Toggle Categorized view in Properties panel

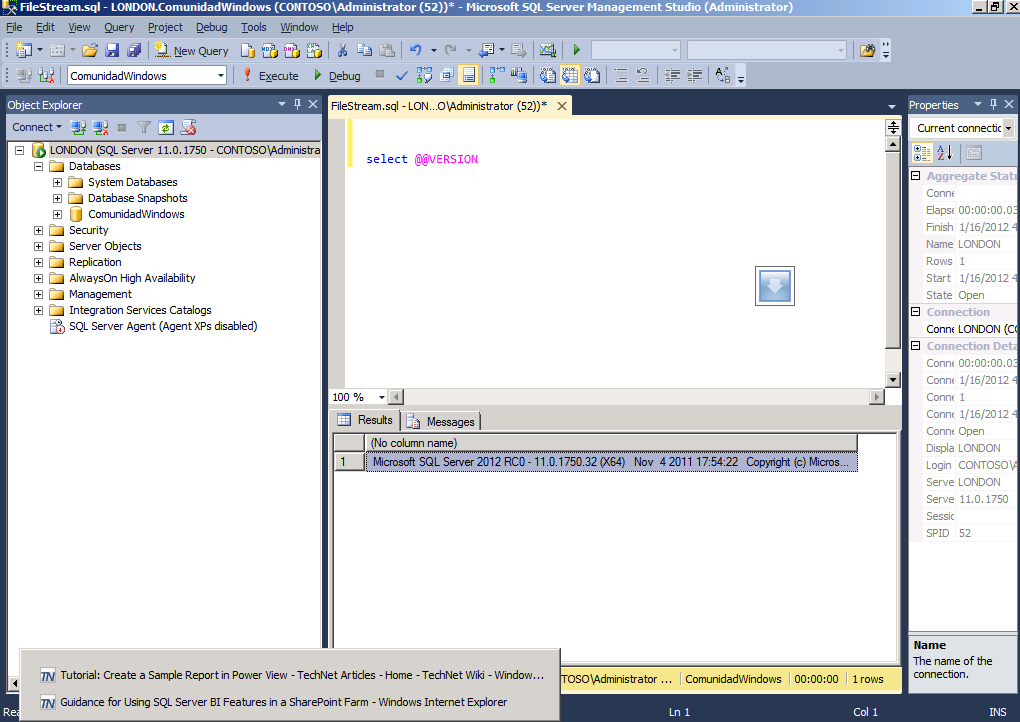click(922, 153)
